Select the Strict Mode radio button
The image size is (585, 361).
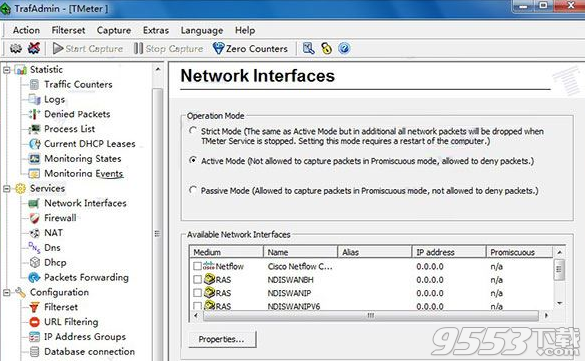point(193,131)
